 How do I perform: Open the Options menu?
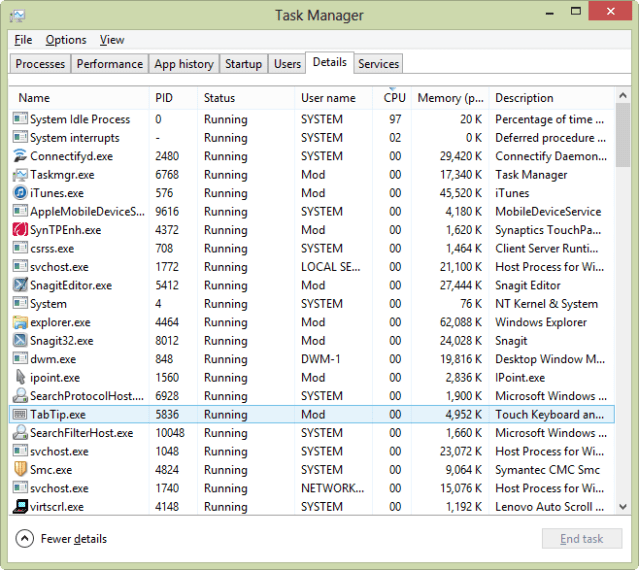[66, 40]
